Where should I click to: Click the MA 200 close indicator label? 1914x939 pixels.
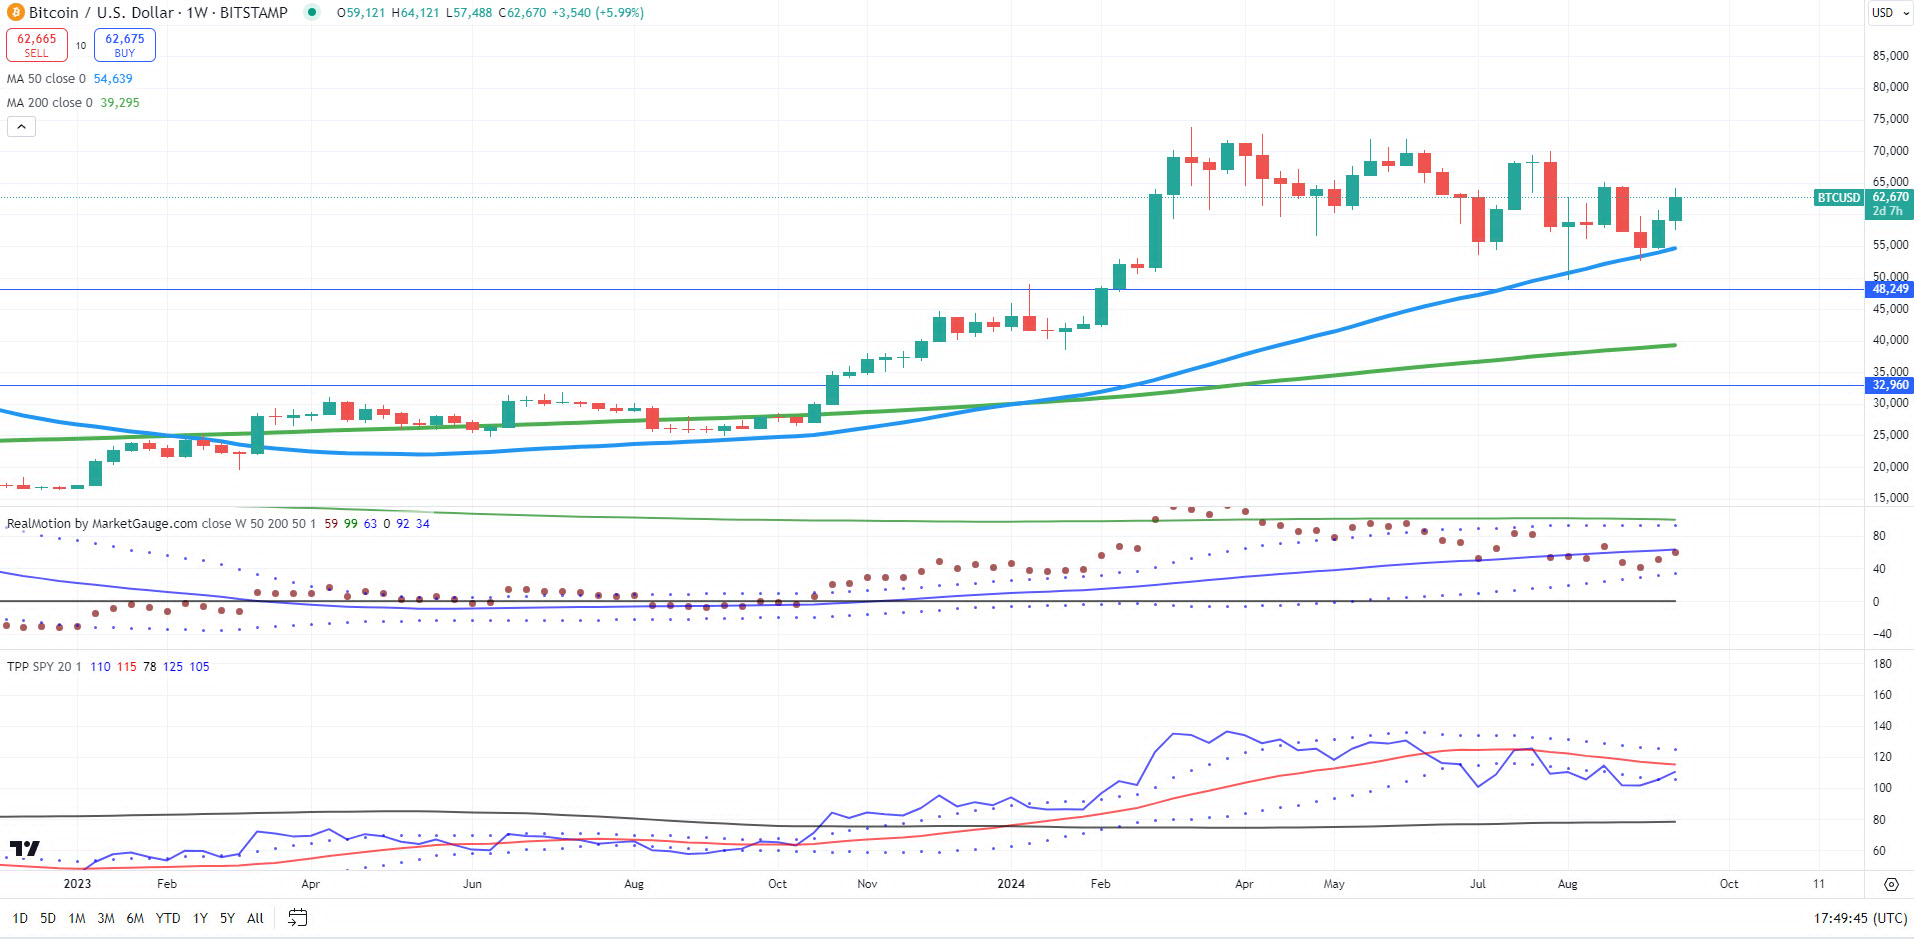click(49, 103)
